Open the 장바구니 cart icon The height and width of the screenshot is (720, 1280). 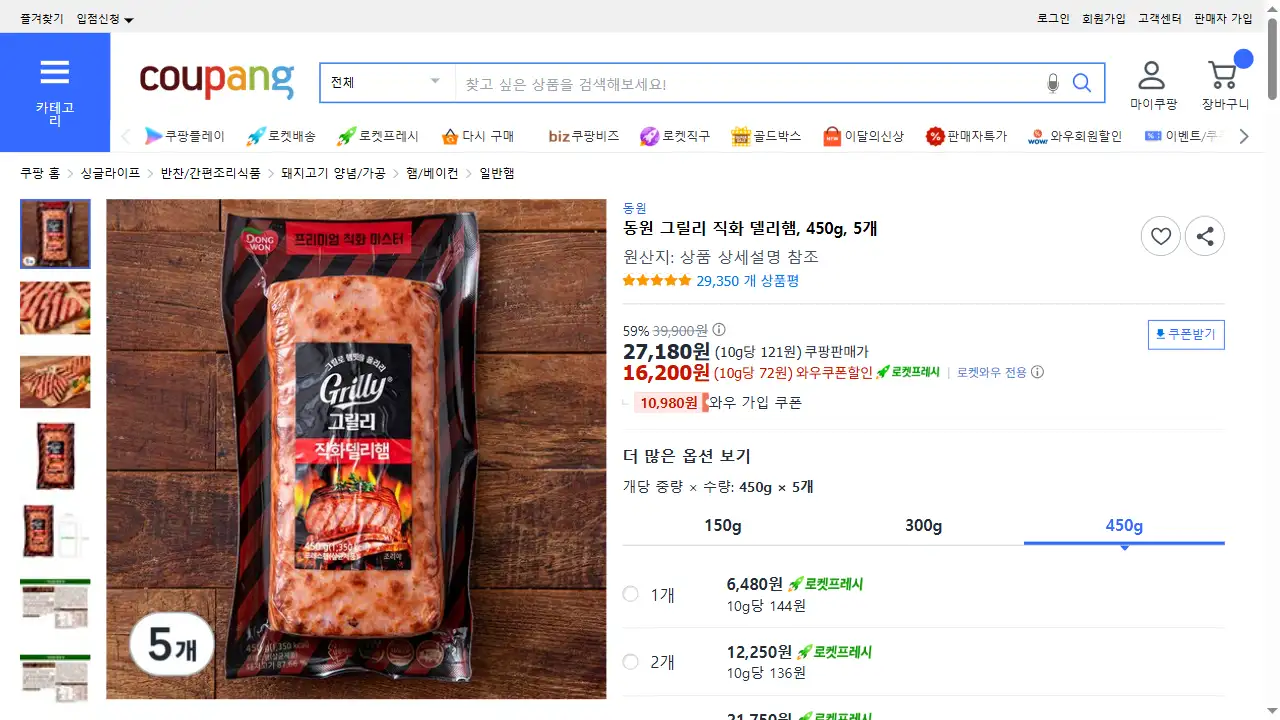coord(1225,85)
